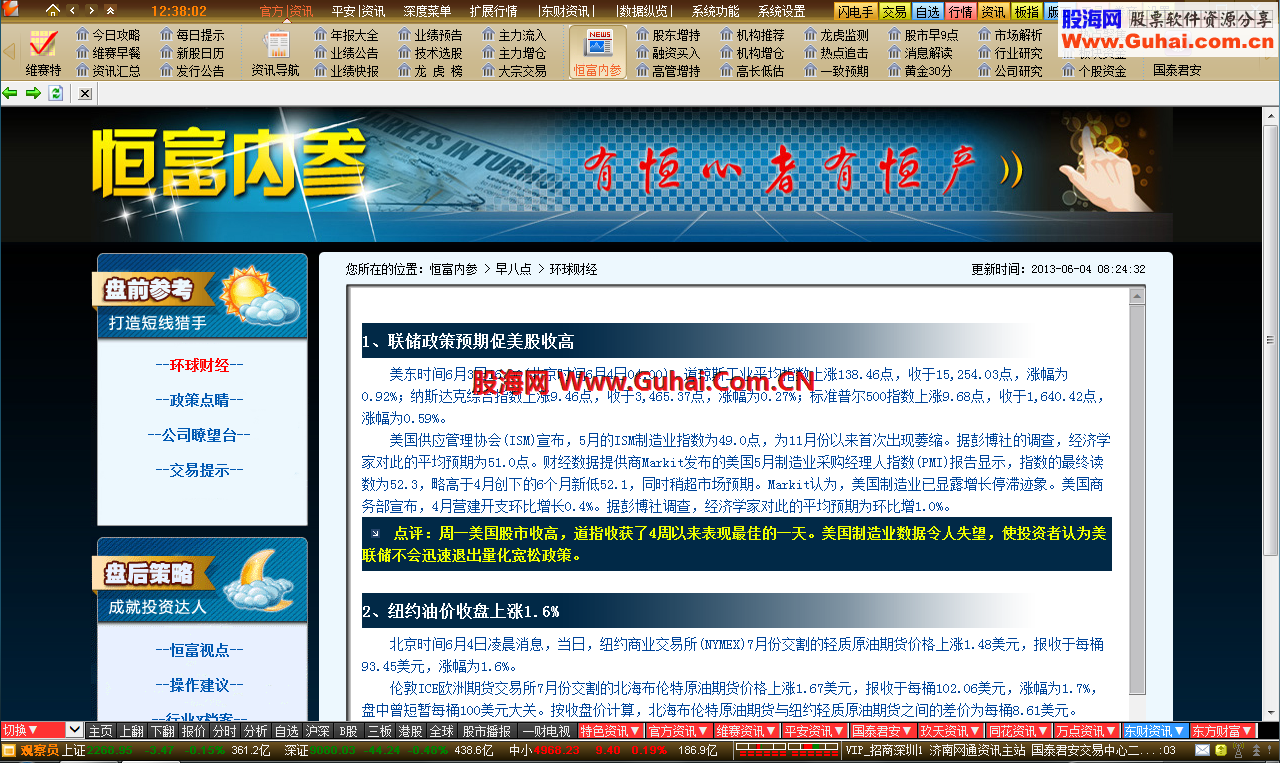Open 融资买入 in the toolbar
The height and width of the screenshot is (763, 1280).
click(x=668, y=53)
